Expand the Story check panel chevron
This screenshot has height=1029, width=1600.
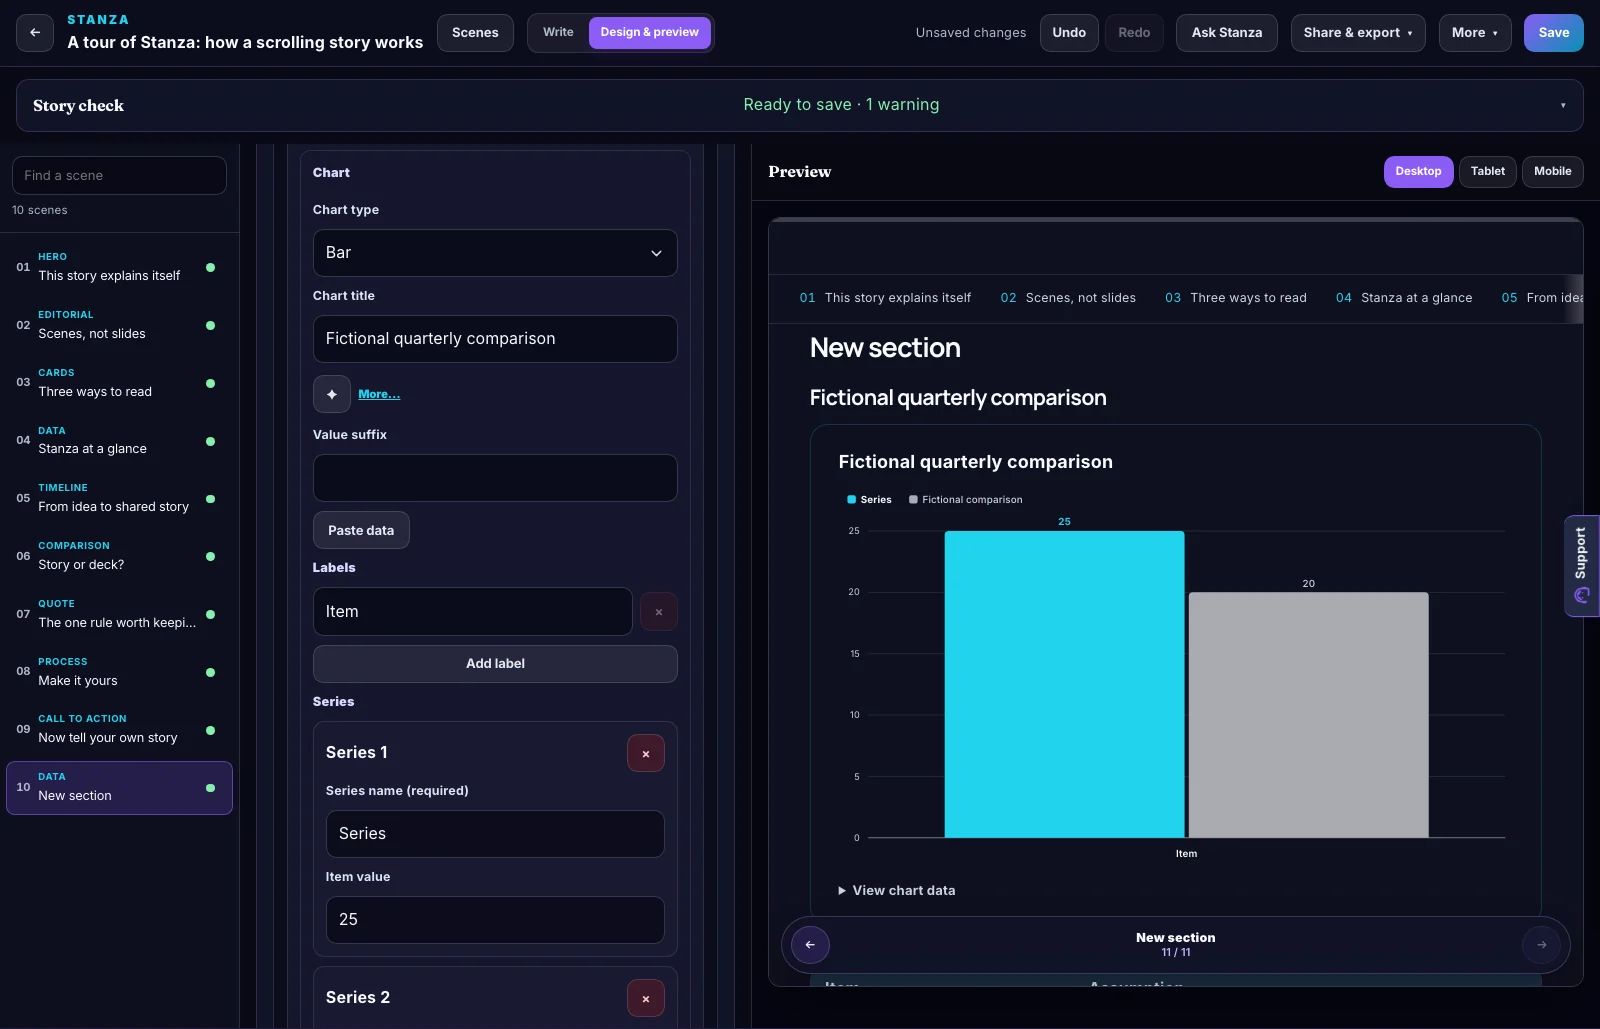(x=1563, y=106)
